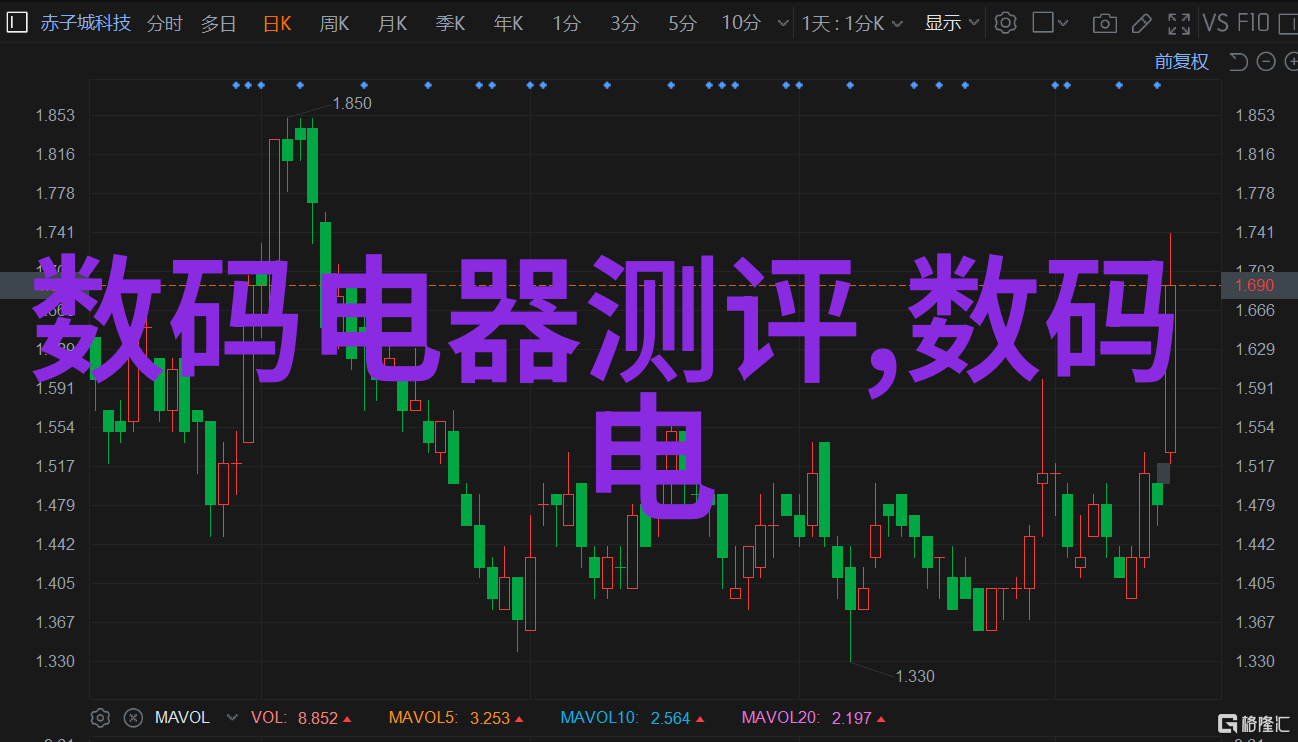
Task: Open the 赤子城科技 stock name link
Action: [85, 22]
